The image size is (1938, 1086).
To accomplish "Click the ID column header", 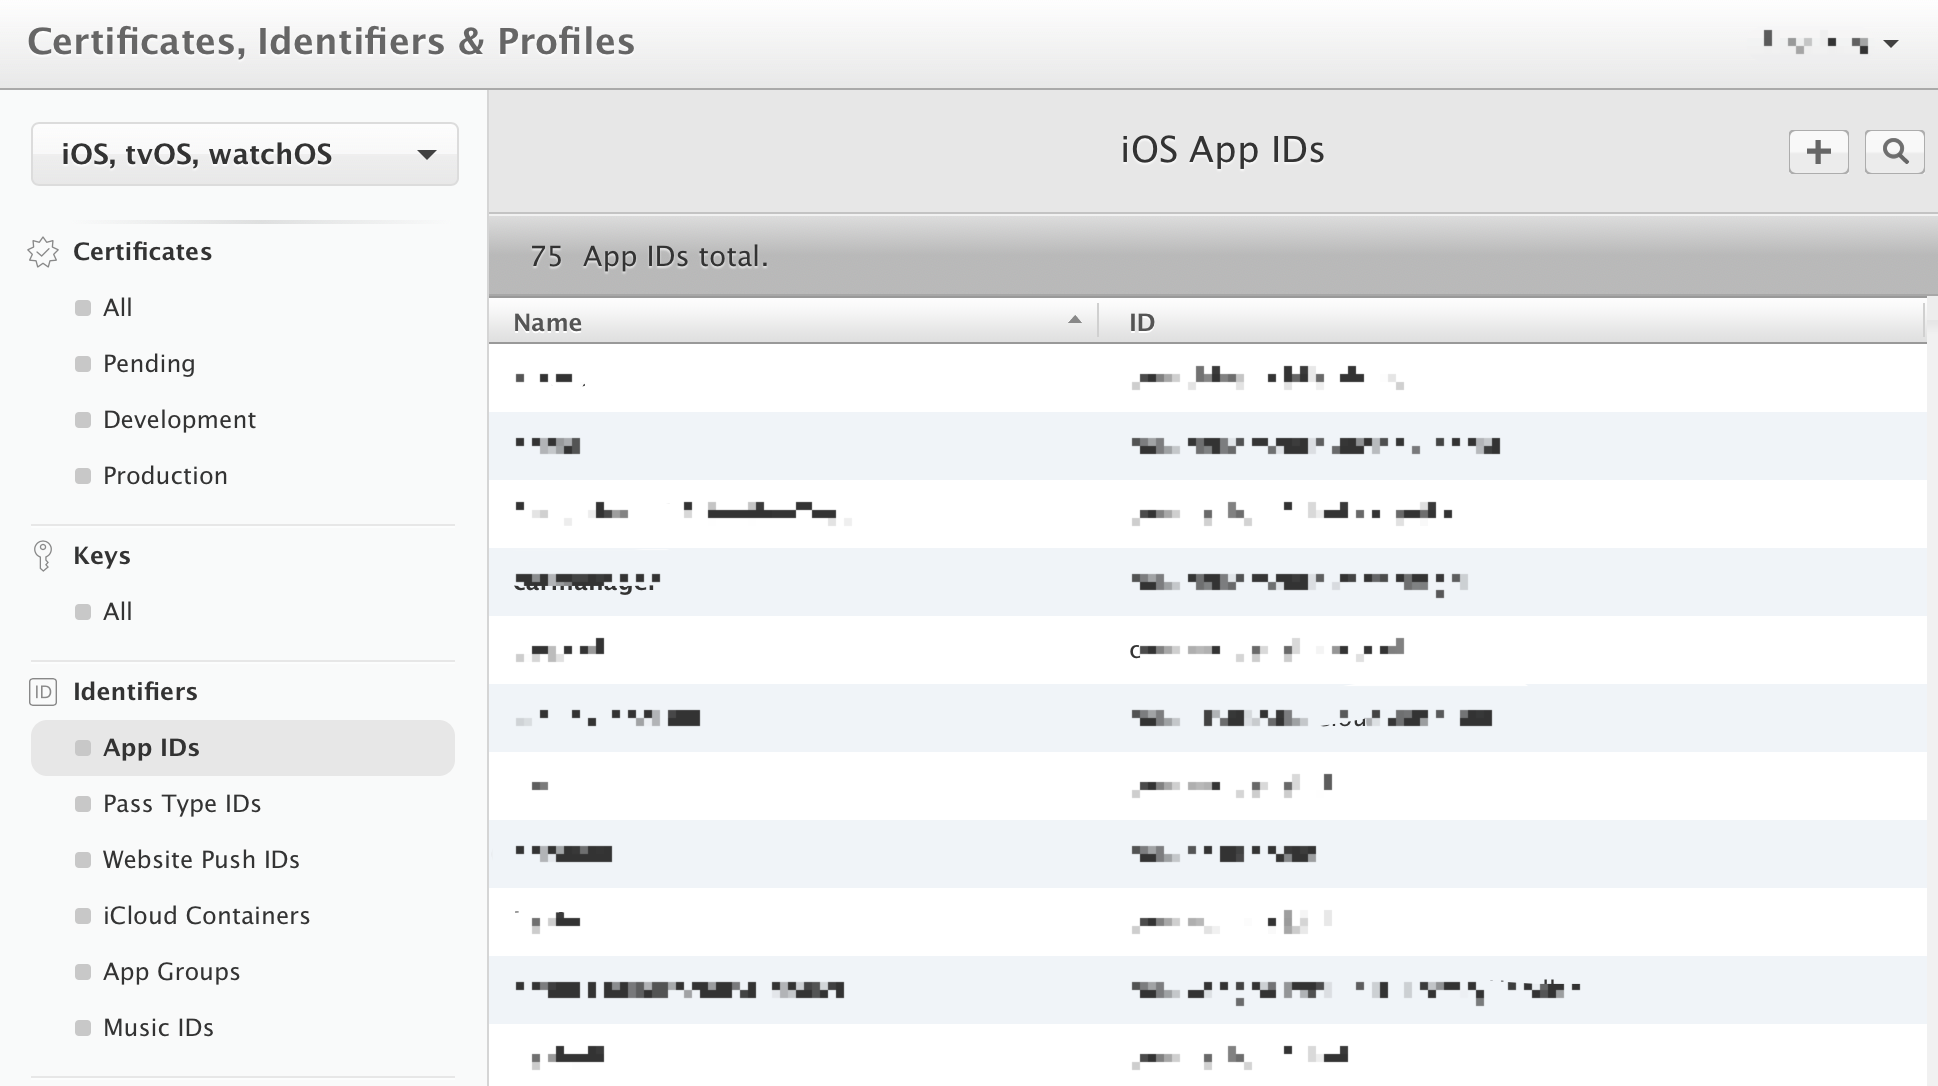I will (x=1141, y=322).
